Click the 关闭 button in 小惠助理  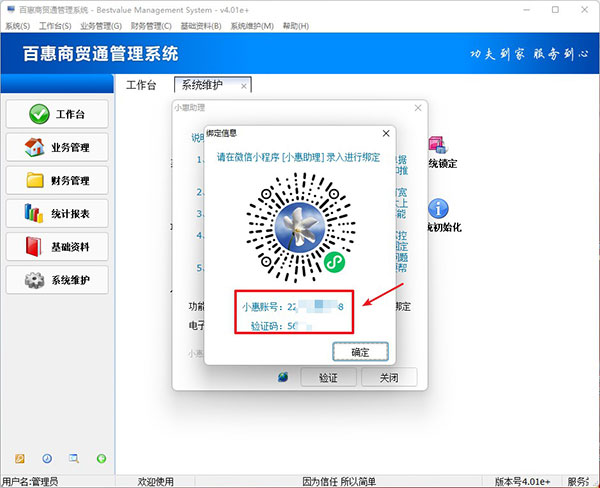389,378
